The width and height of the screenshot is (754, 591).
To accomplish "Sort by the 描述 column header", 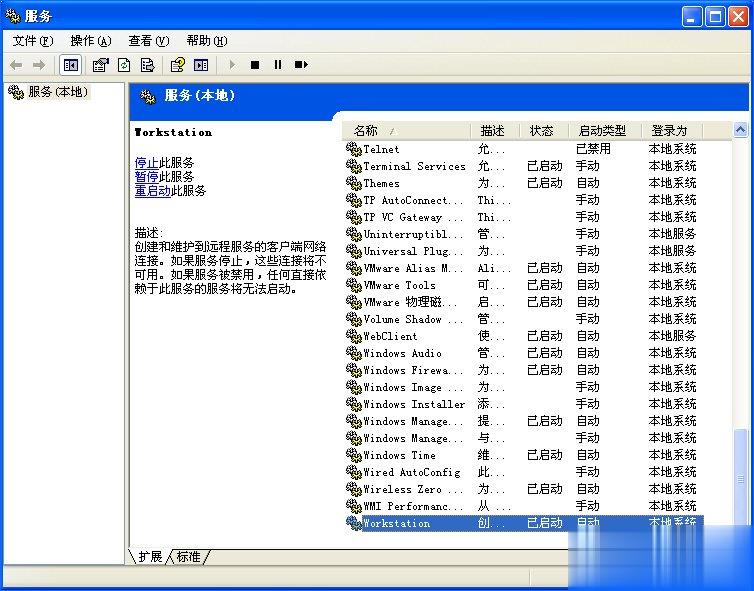I will [x=495, y=130].
